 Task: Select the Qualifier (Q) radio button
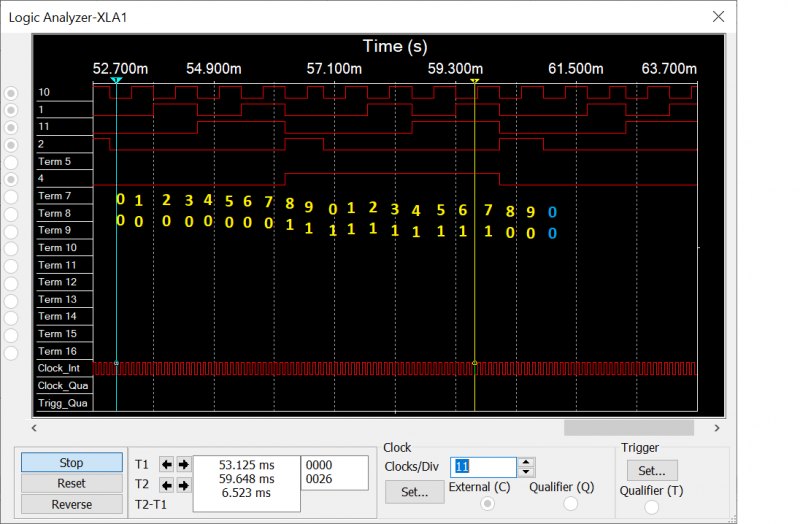(x=571, y=504)
